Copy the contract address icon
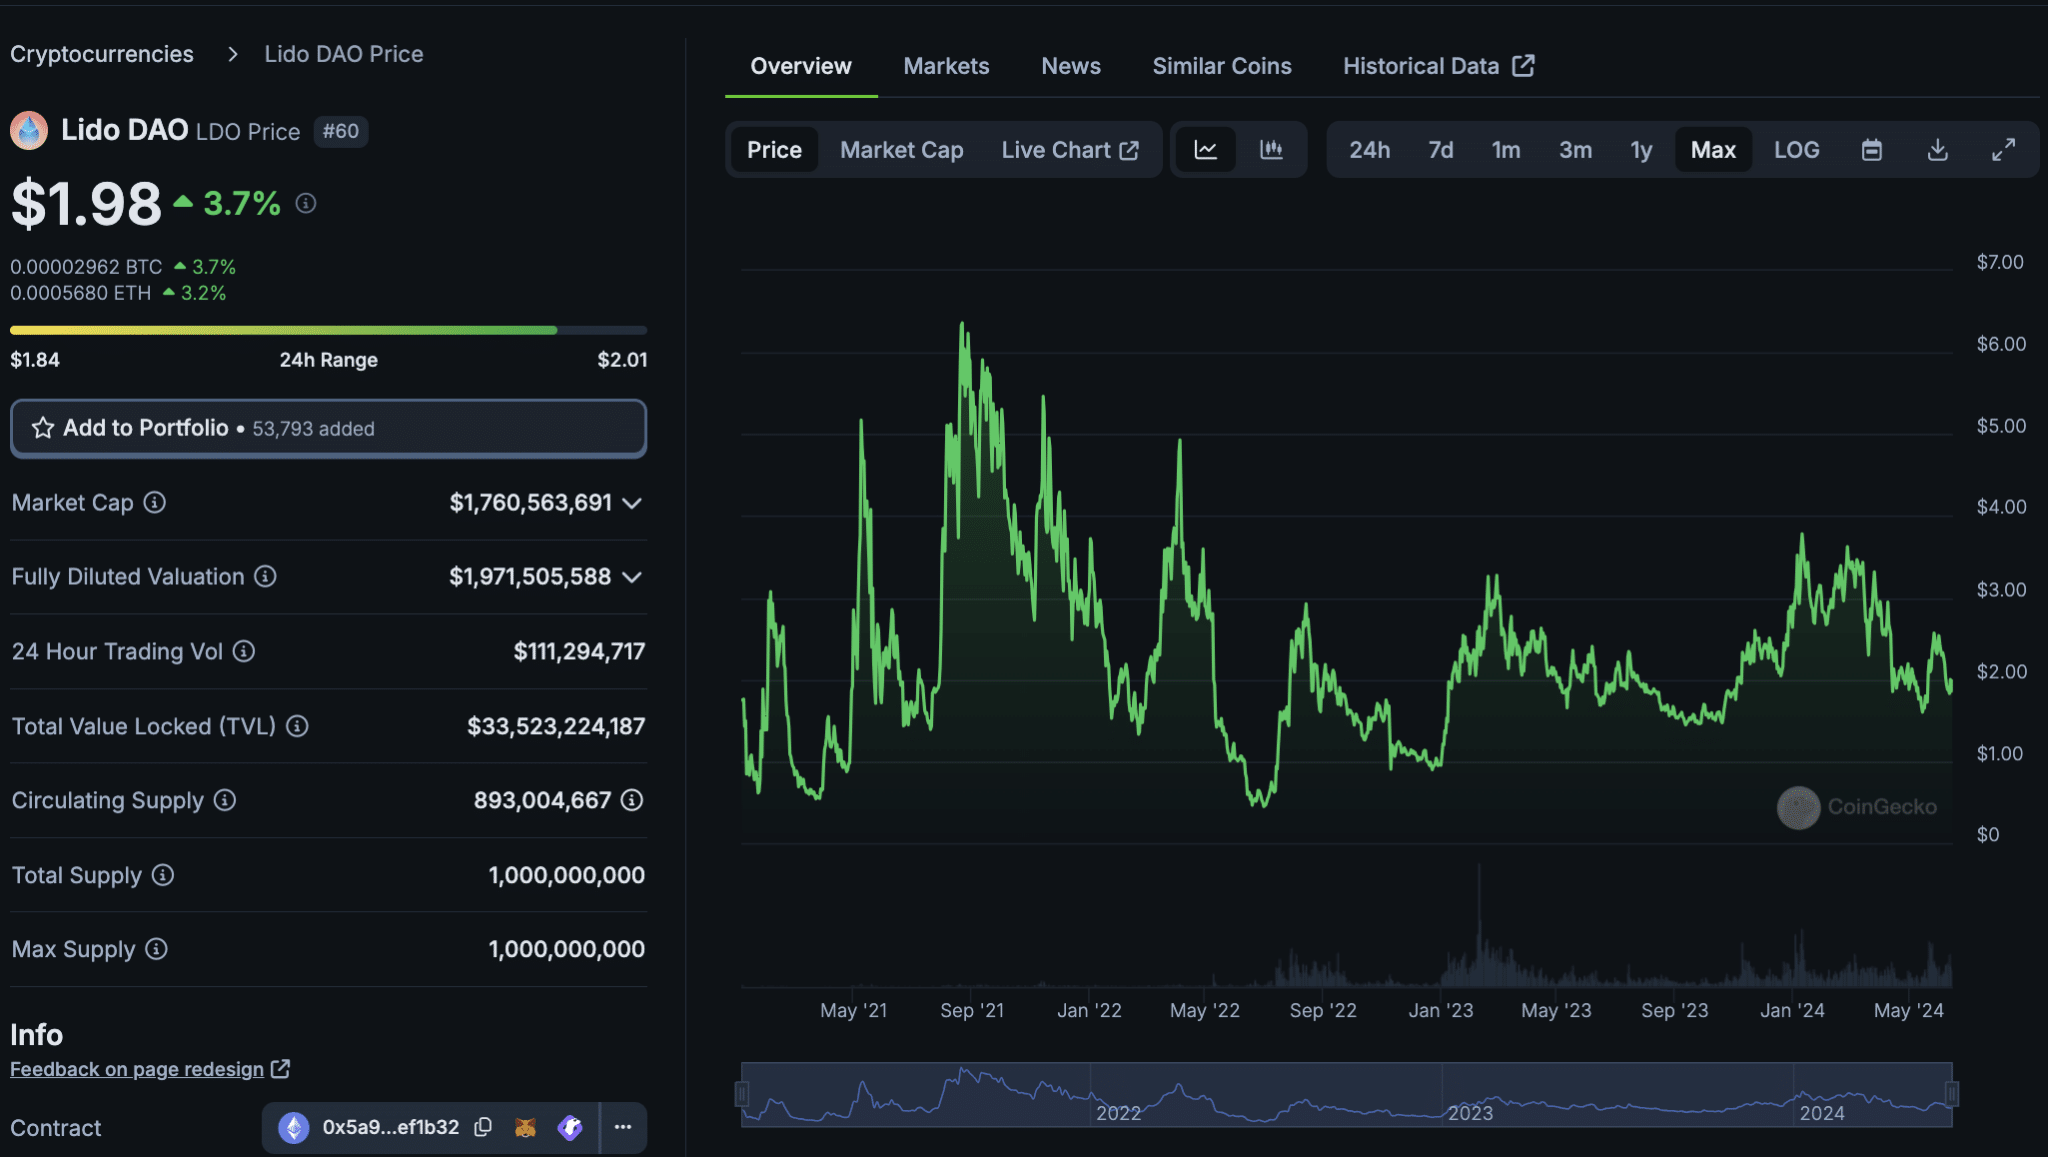The image size is (2048, 1157). point(483,1127)
